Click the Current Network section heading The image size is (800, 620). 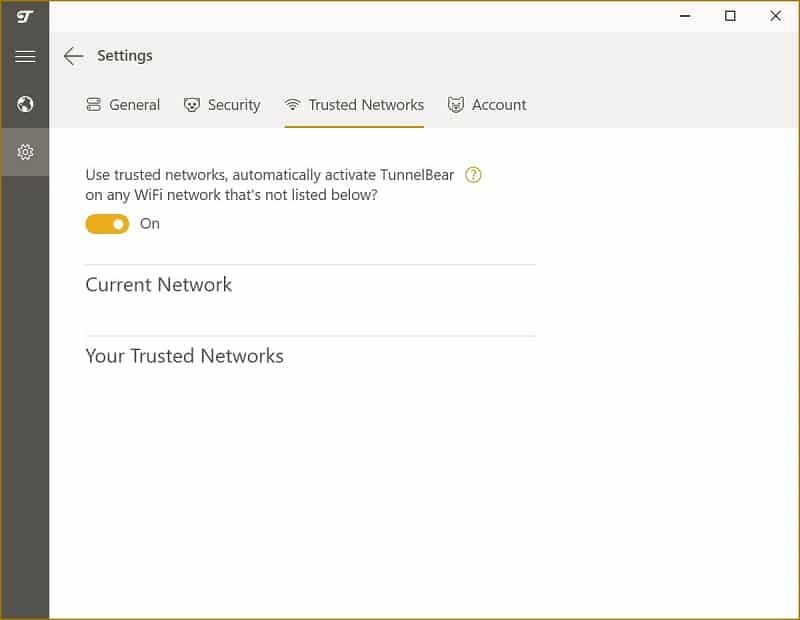(159, 285)
